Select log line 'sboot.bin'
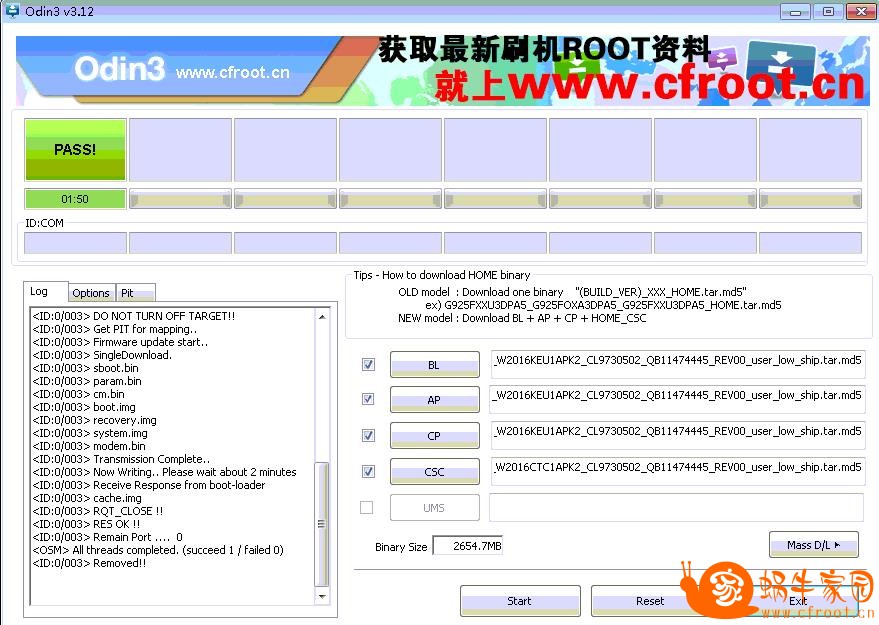The width and height of the screenshot is (879, 625). point(85,368)
